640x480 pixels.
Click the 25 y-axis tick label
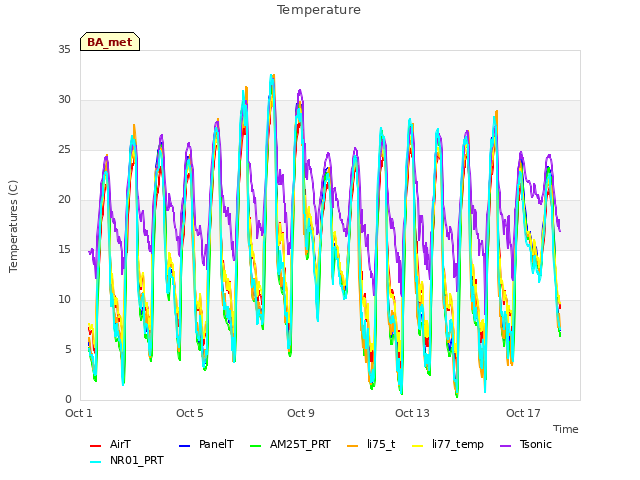coord(64,149)
